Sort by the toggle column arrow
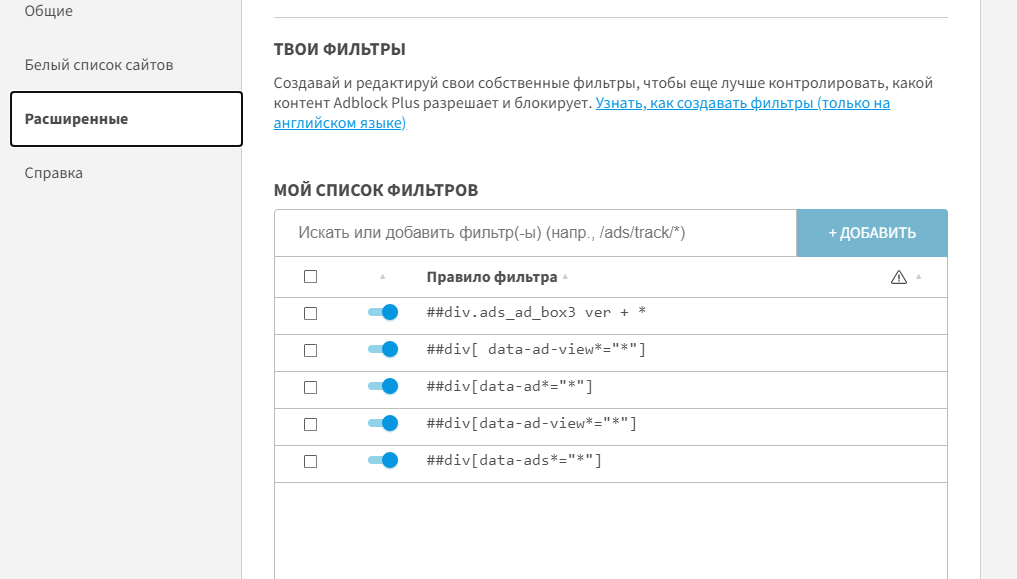Viewport: 1017px width, 579px height. [382, 277]
